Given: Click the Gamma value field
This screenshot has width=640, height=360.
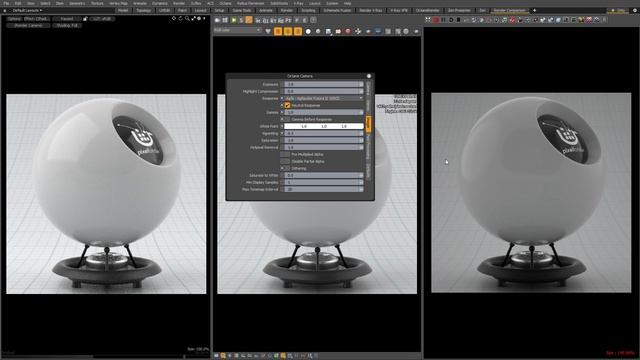Looking at the screenshot, I should (324, 112).
